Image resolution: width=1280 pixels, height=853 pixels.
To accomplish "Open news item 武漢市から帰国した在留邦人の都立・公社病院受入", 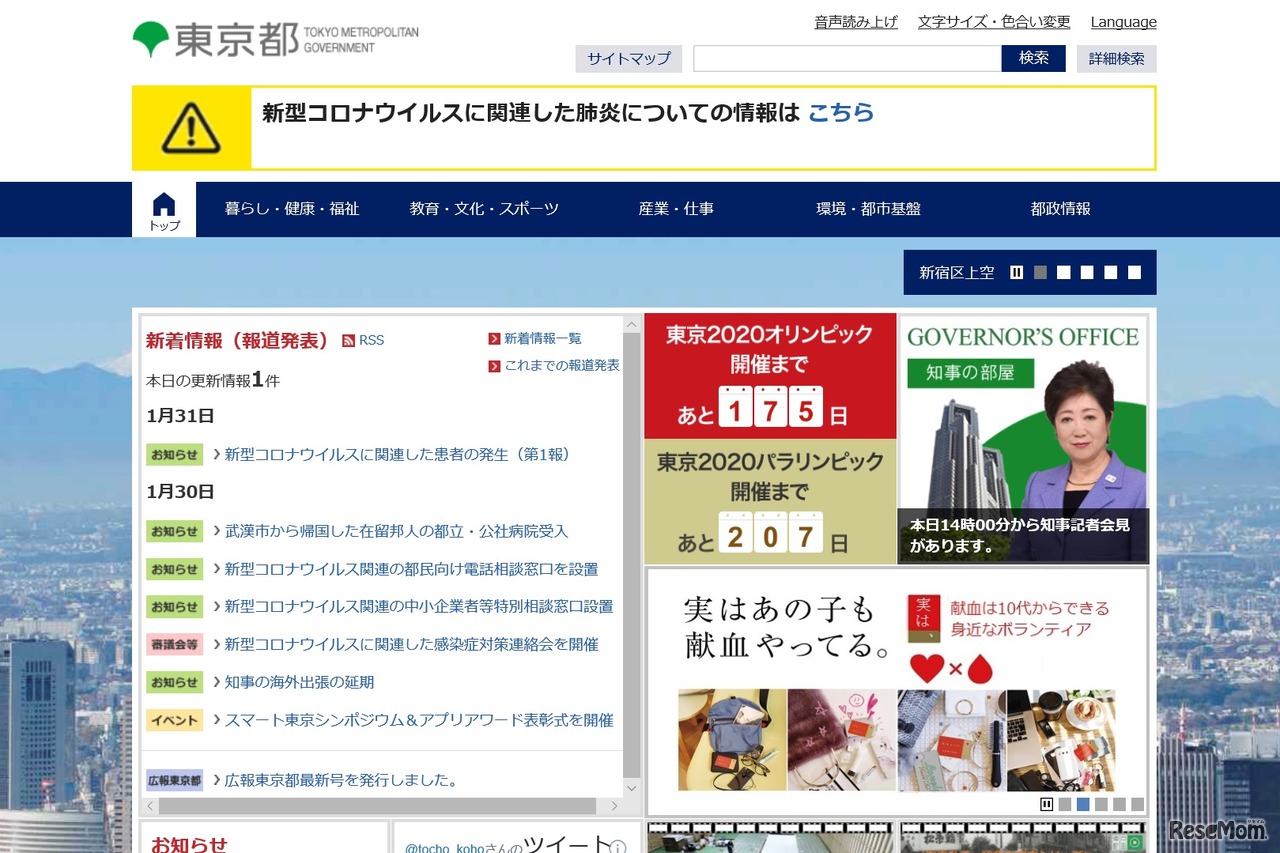I will tap(396, 532).
